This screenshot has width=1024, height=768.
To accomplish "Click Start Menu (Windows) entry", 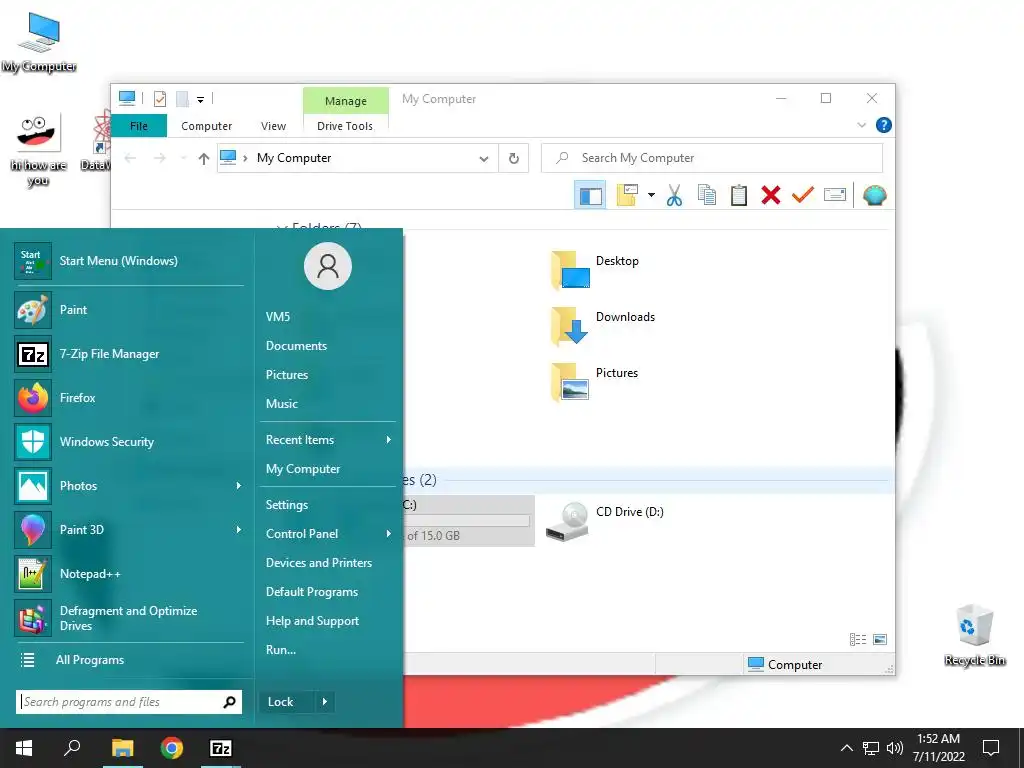I will (129, 261).
